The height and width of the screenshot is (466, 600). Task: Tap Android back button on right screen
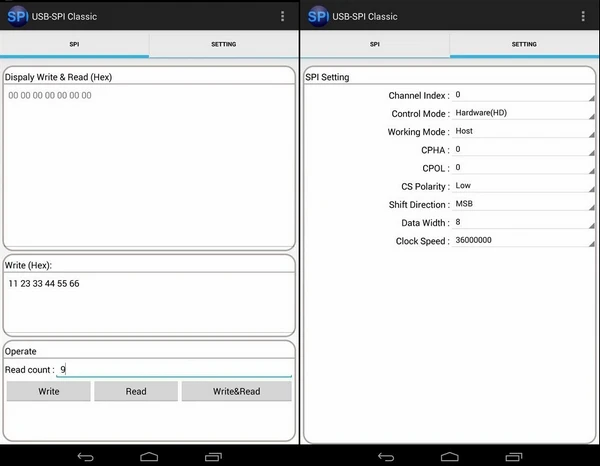coord(386,456)
